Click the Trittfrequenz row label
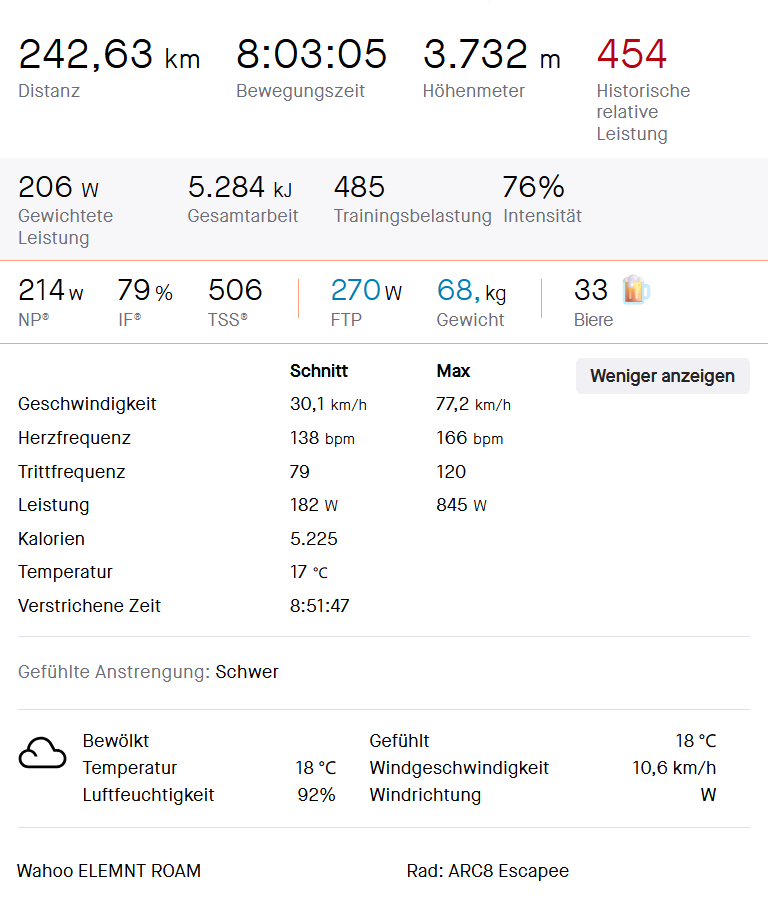Viewport: 768px width, 904px height. tap(71, 472)
